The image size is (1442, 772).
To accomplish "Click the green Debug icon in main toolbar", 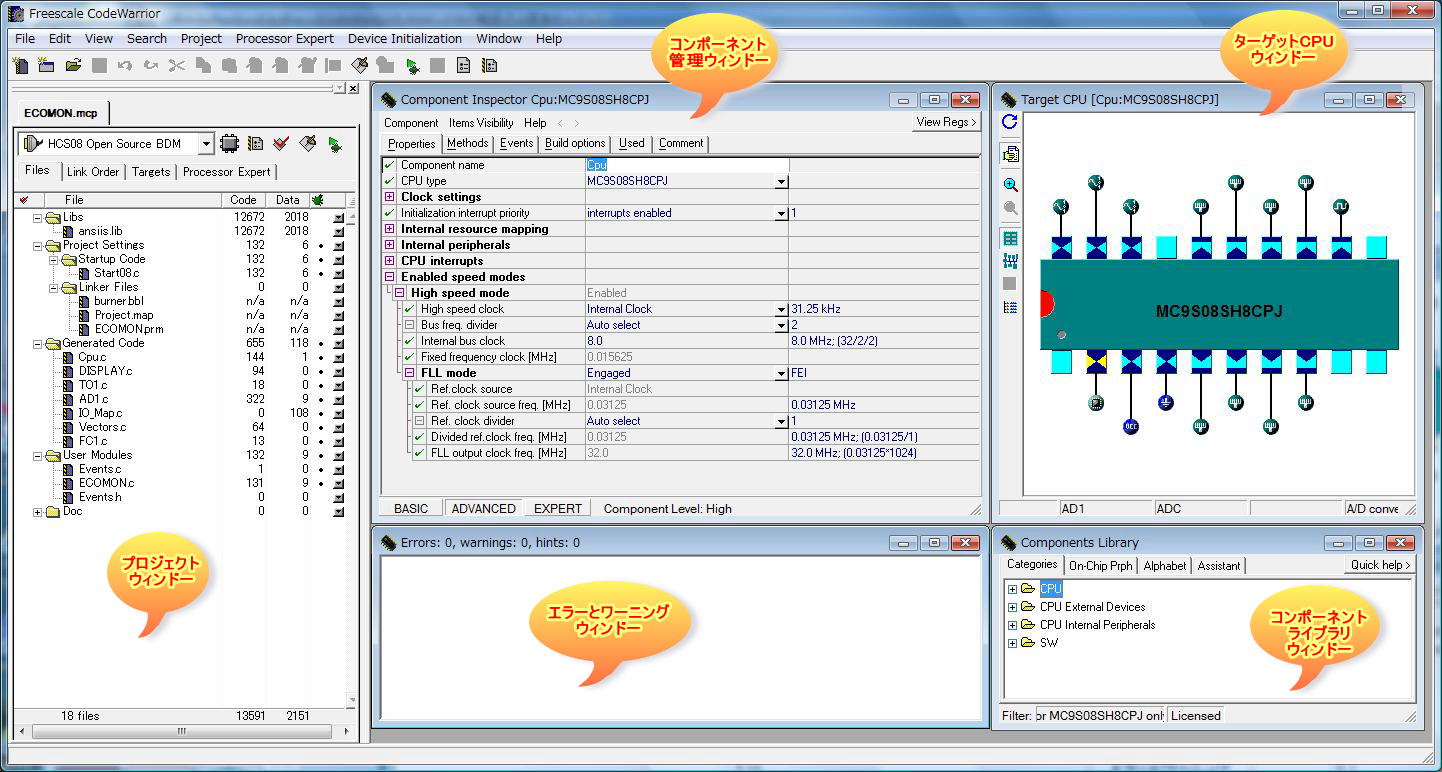I will [412, 65].
